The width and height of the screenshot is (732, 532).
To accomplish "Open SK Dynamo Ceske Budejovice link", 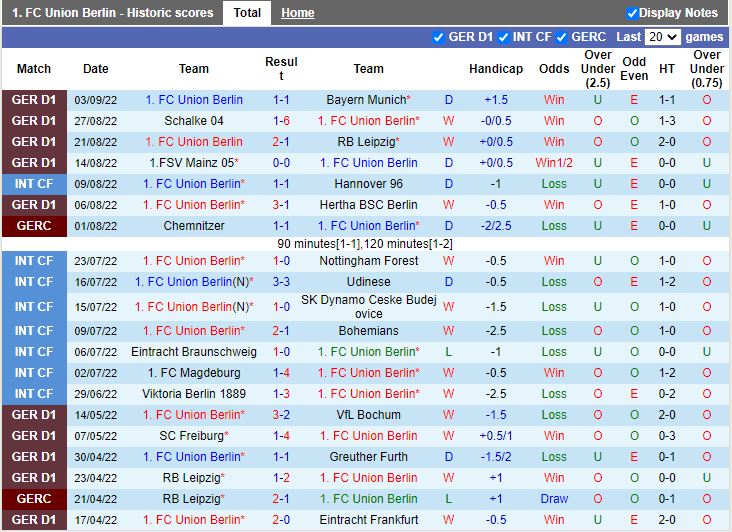I will coord(368,307).
